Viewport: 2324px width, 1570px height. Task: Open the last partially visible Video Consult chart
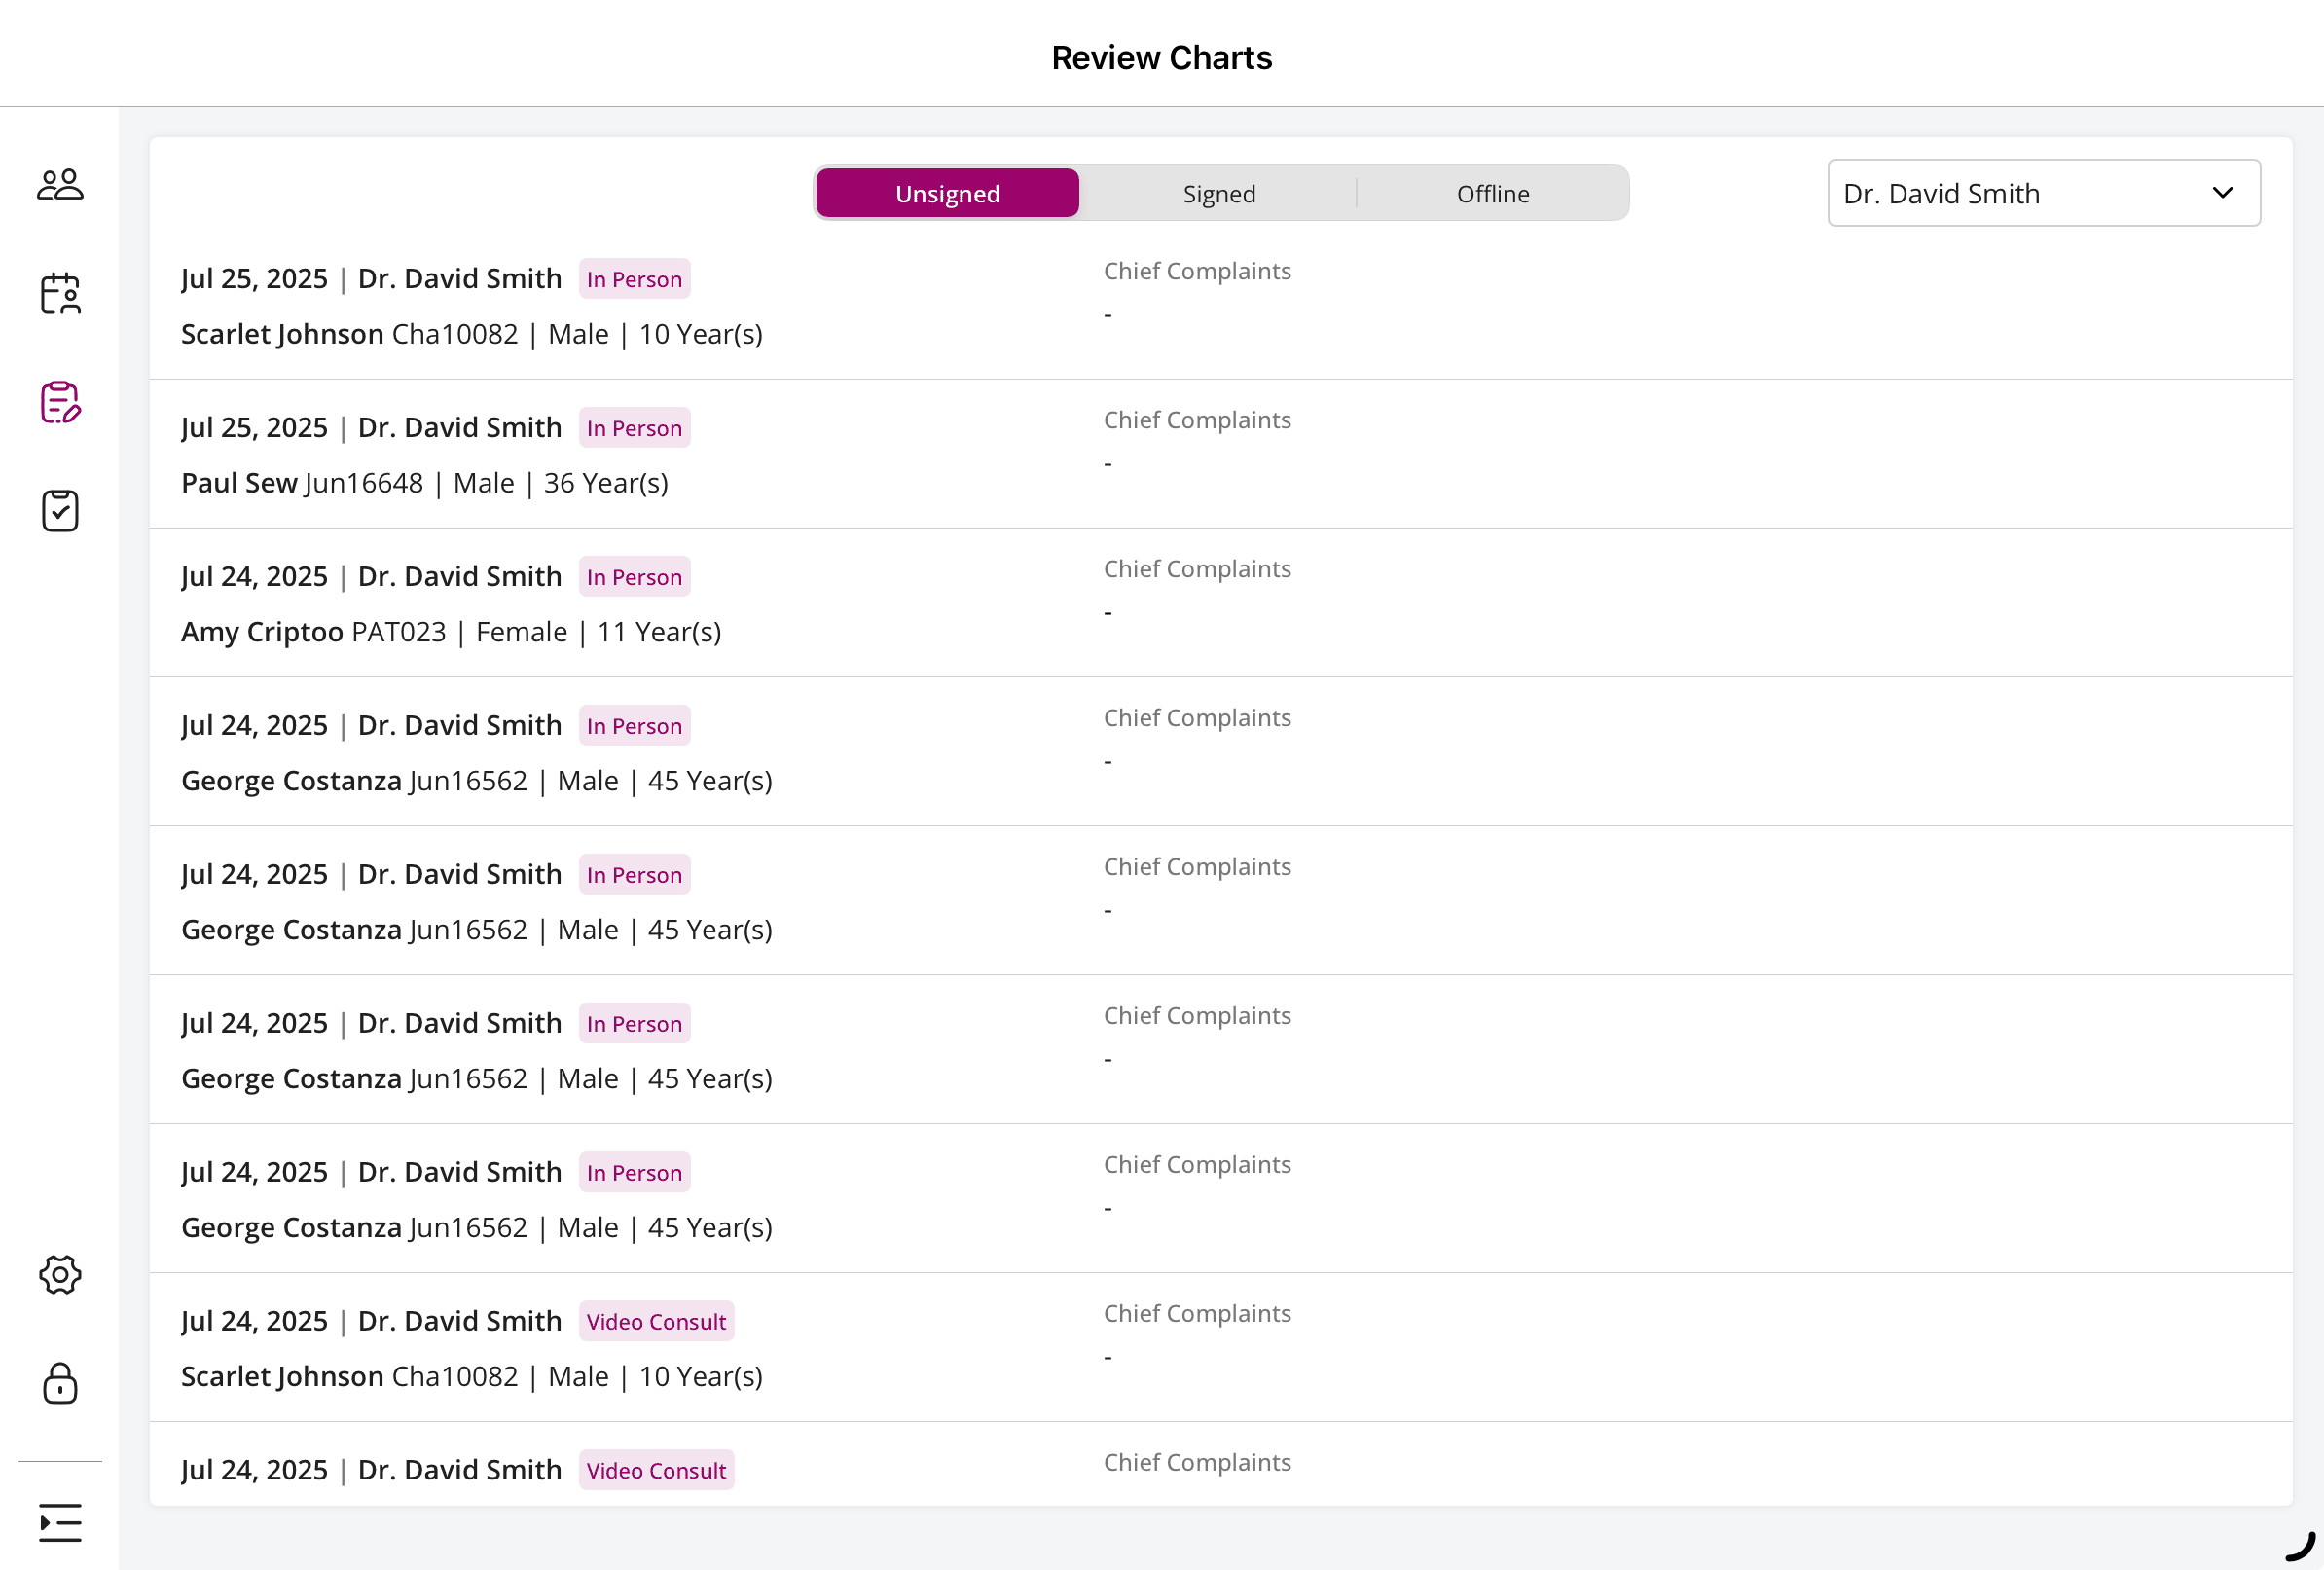460,1470
